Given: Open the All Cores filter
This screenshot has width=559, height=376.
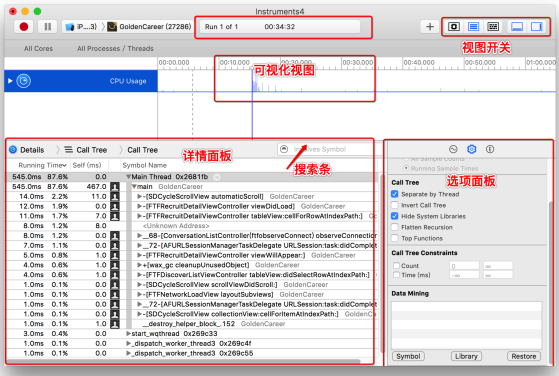Looking at the screenshot, I should click(x=39, y=48).
